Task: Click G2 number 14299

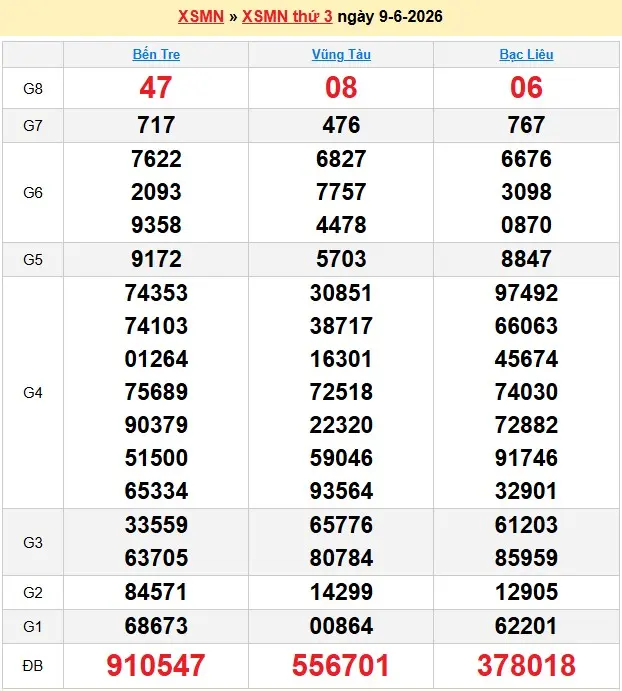Action: point(341,592)
